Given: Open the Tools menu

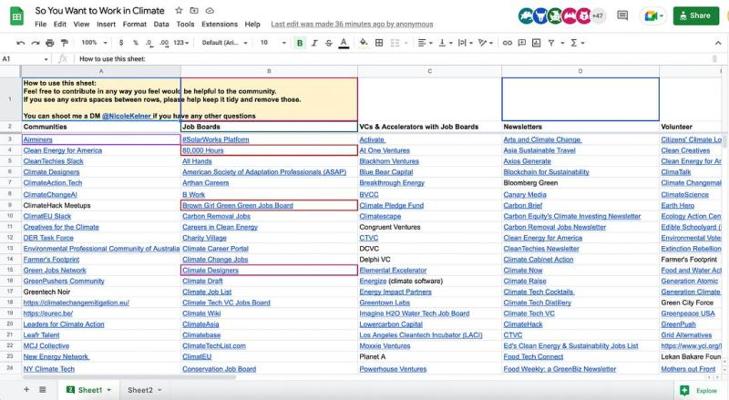Looking at the screenshot, I should click(185, 24).
